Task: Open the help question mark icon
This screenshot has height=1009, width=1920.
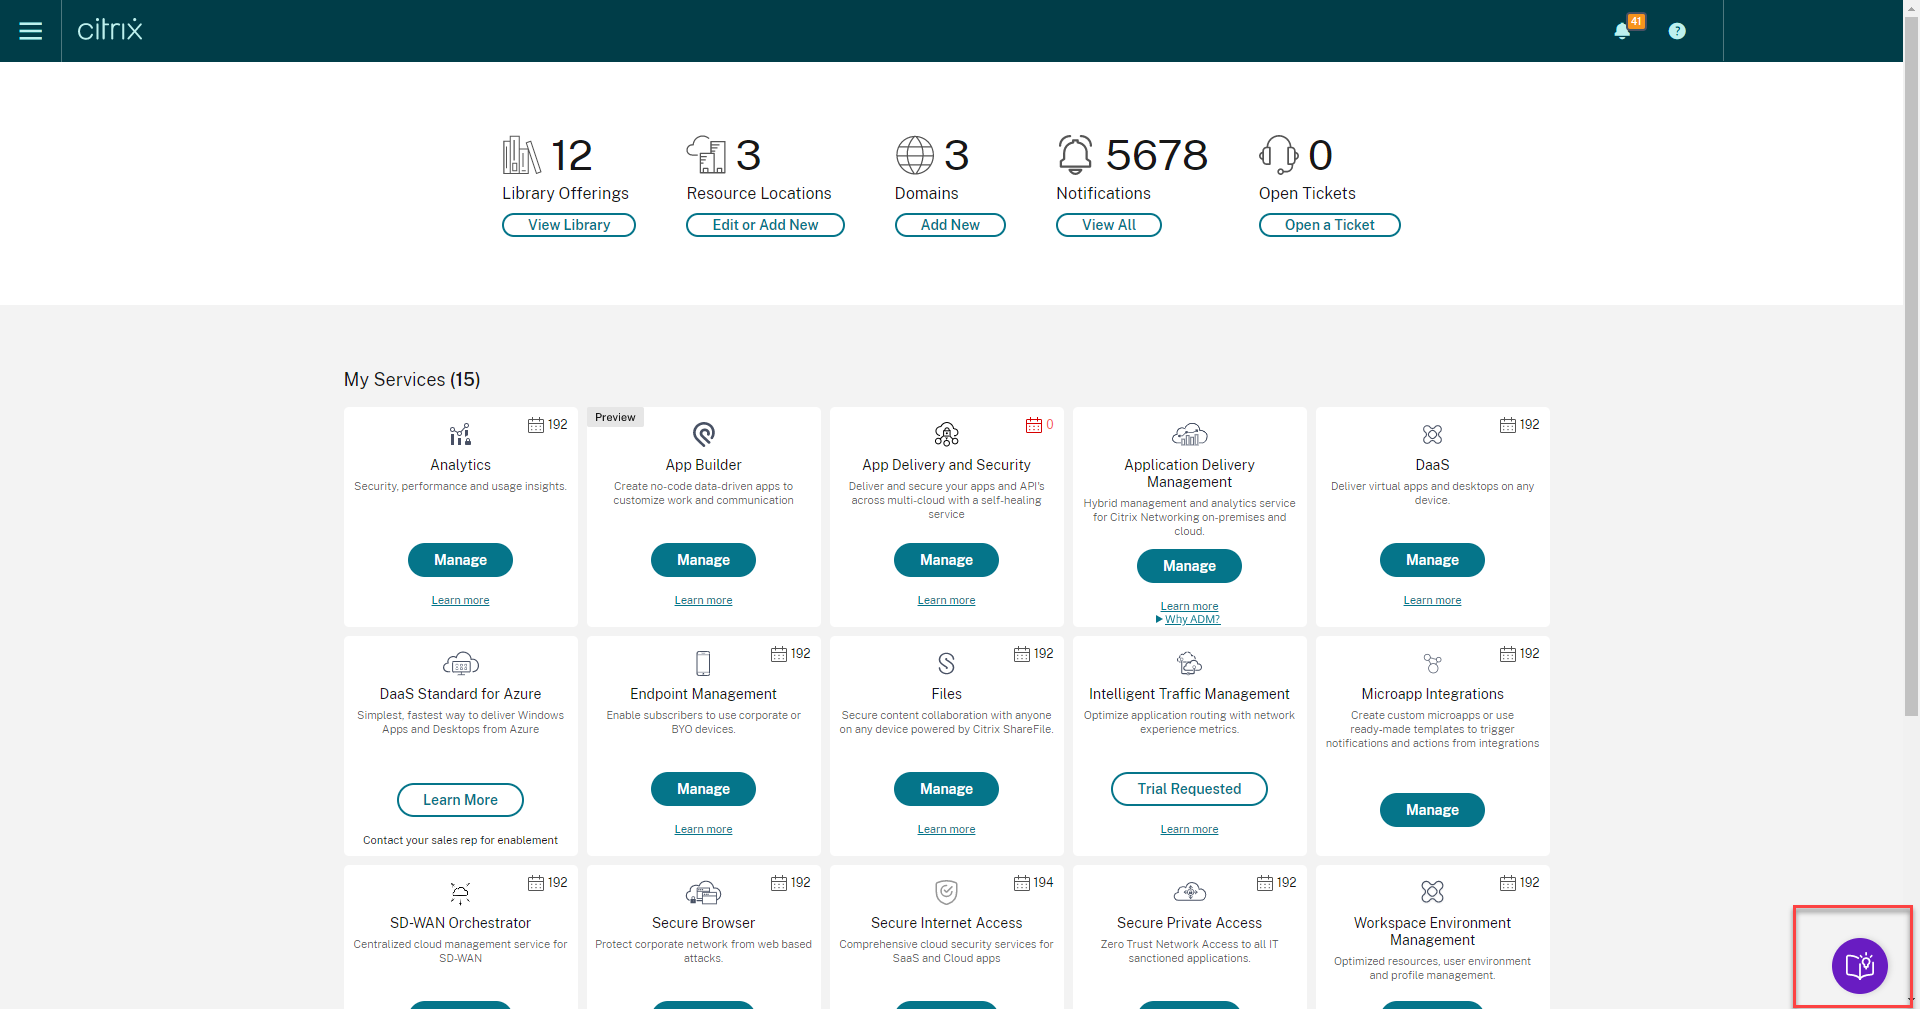Action: [1677, 31]
